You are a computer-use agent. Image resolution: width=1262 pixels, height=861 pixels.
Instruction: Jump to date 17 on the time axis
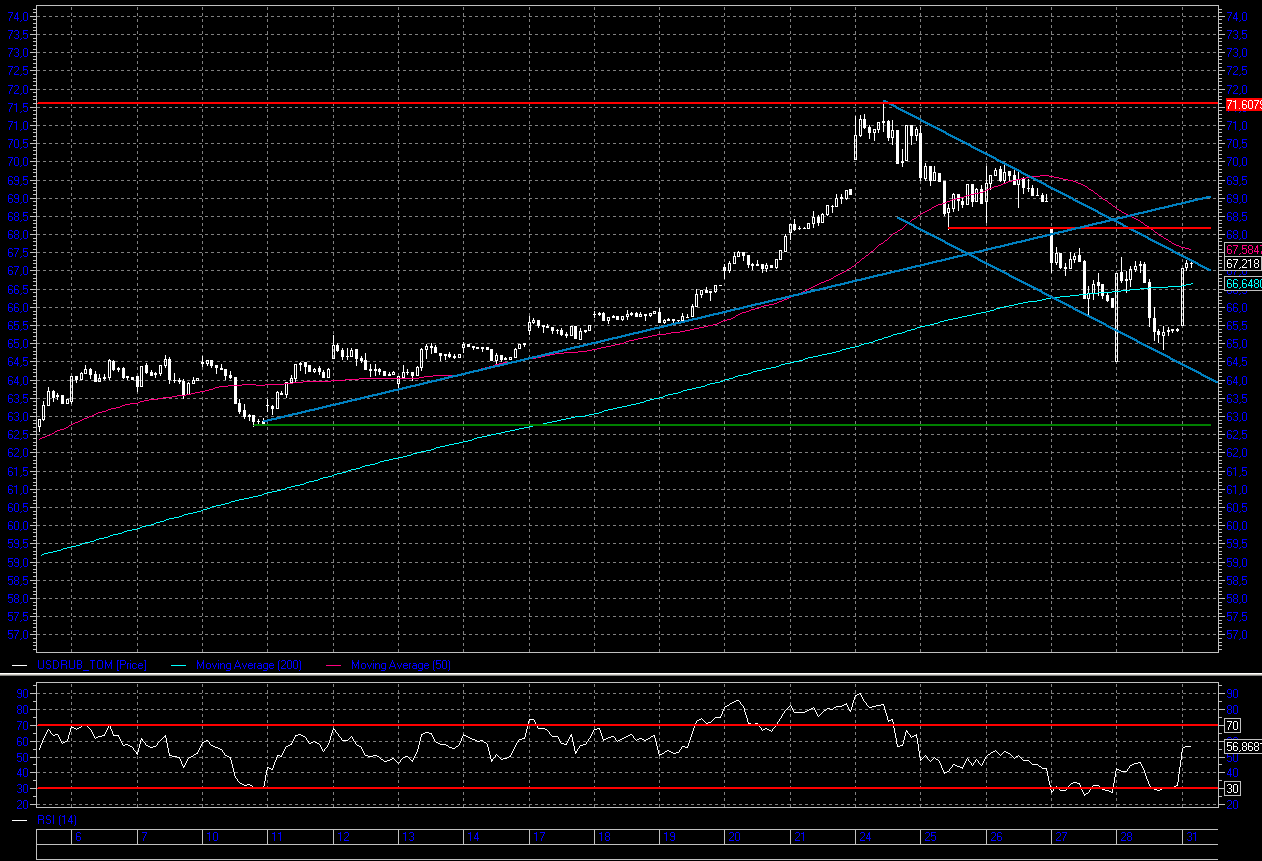click(538, 836)
